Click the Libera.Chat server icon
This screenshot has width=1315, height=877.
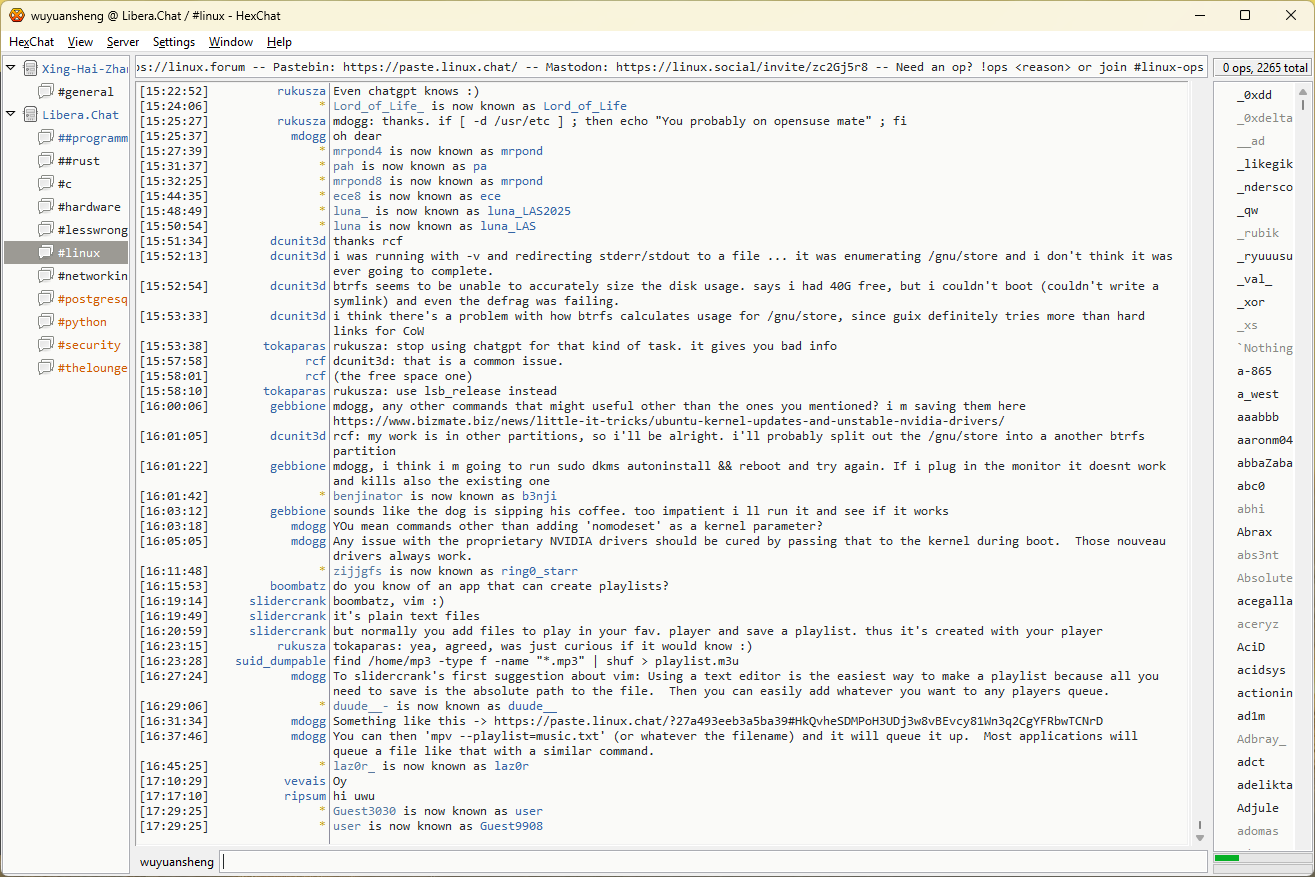click(30, 115)
